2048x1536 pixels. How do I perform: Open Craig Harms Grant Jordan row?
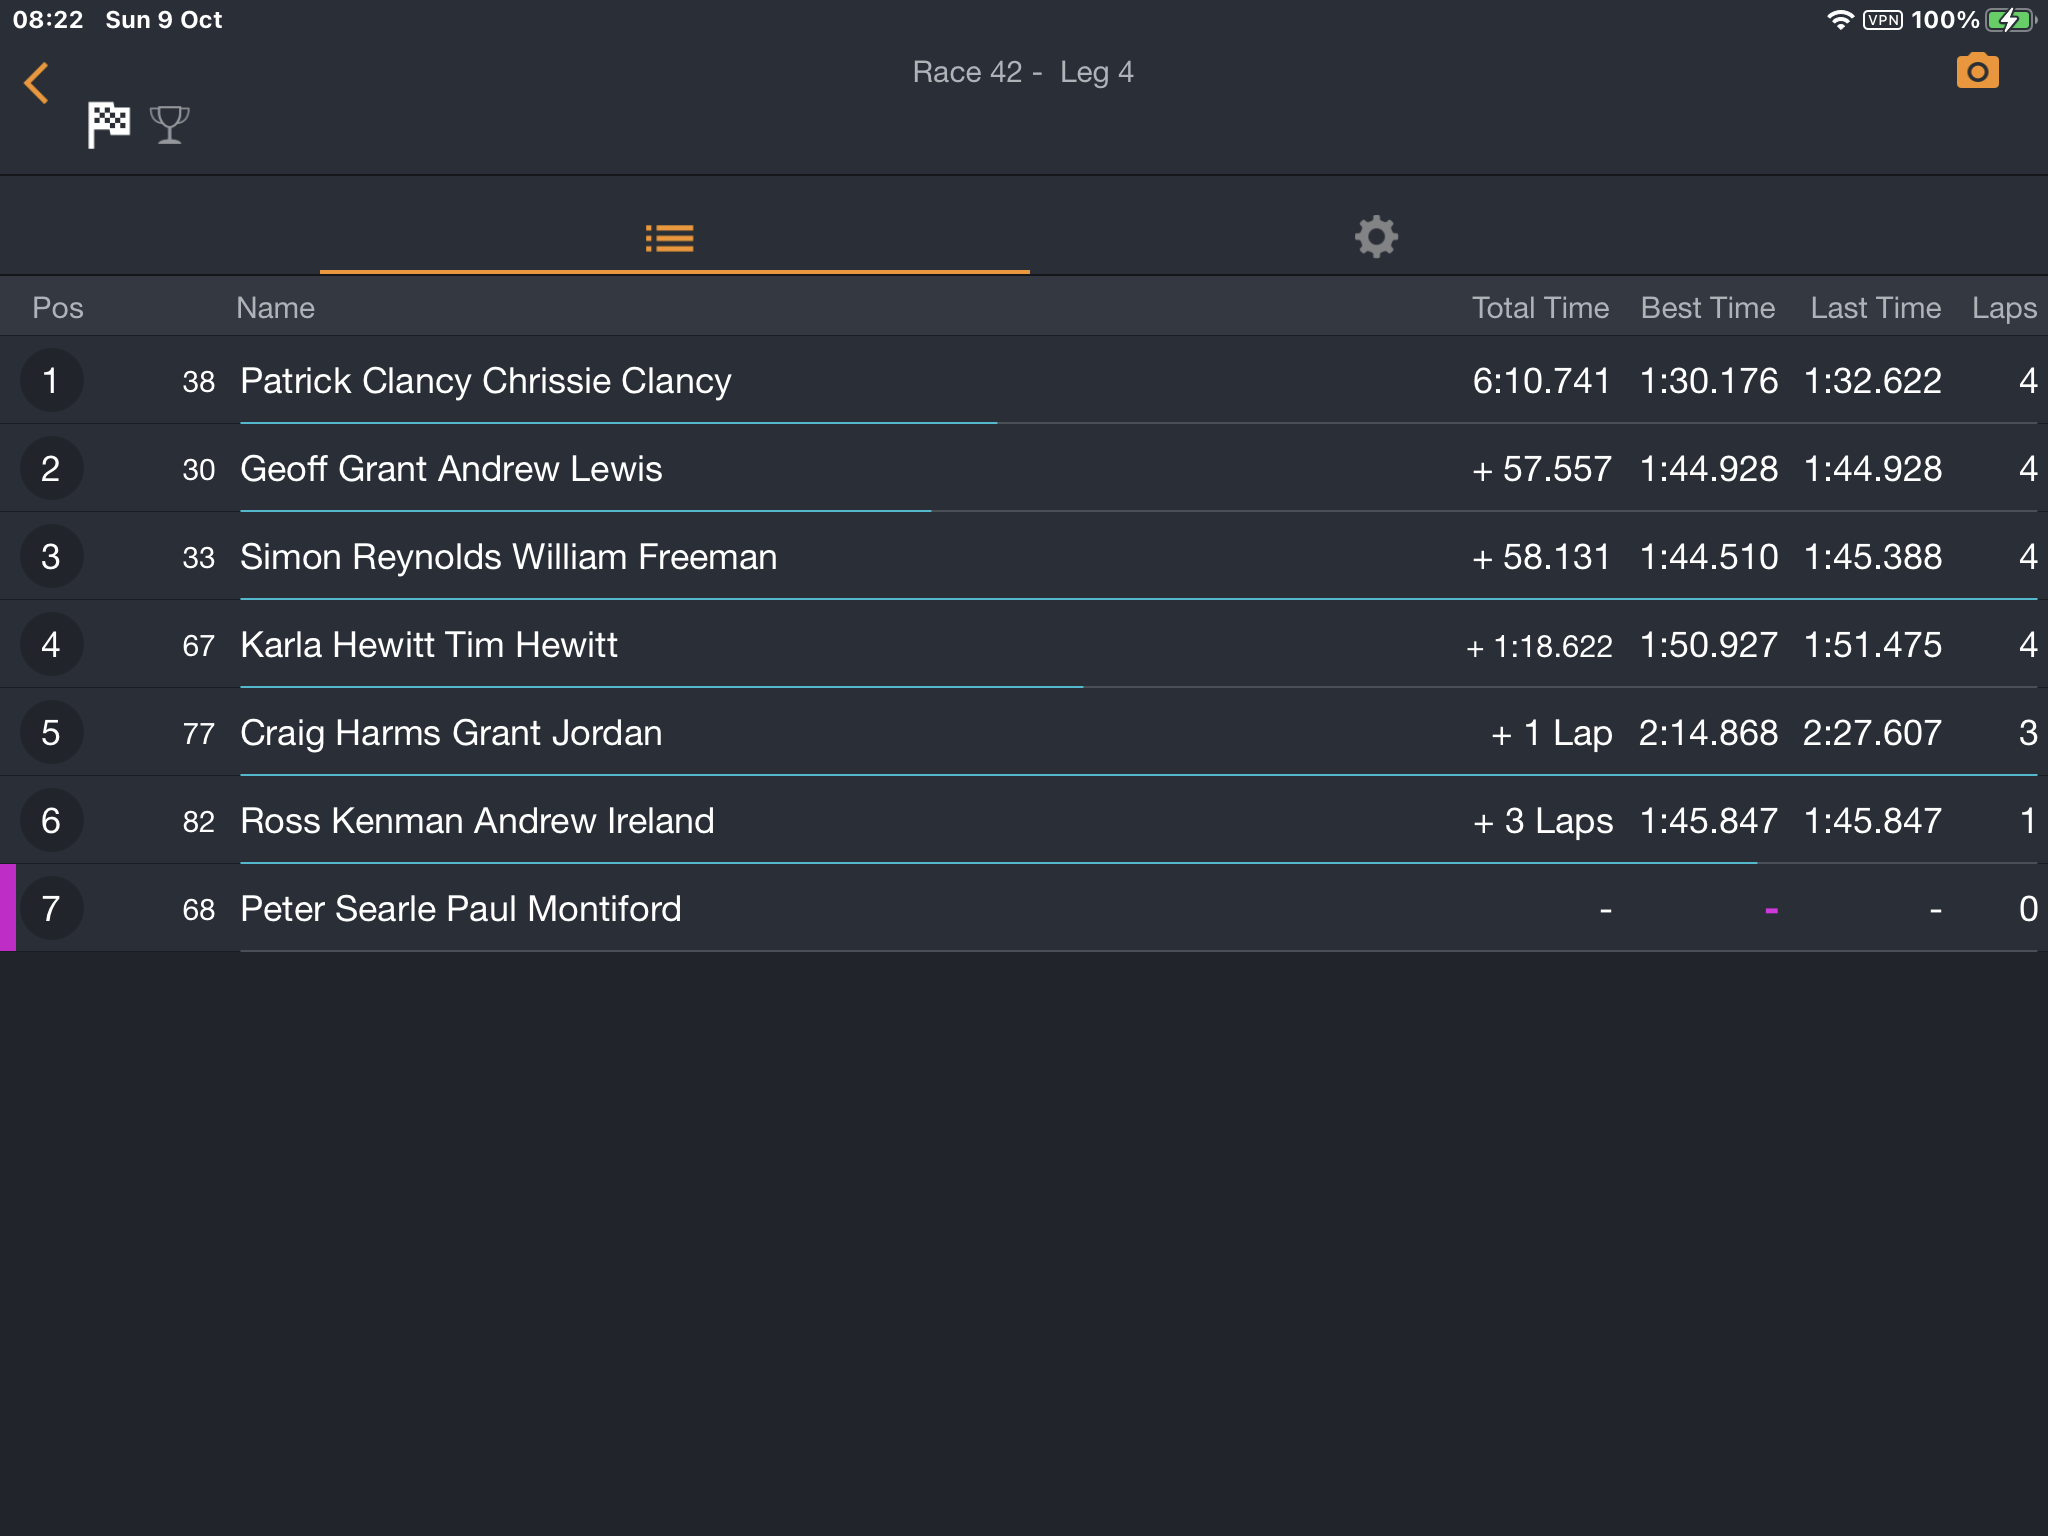(x=1024, y=732)
